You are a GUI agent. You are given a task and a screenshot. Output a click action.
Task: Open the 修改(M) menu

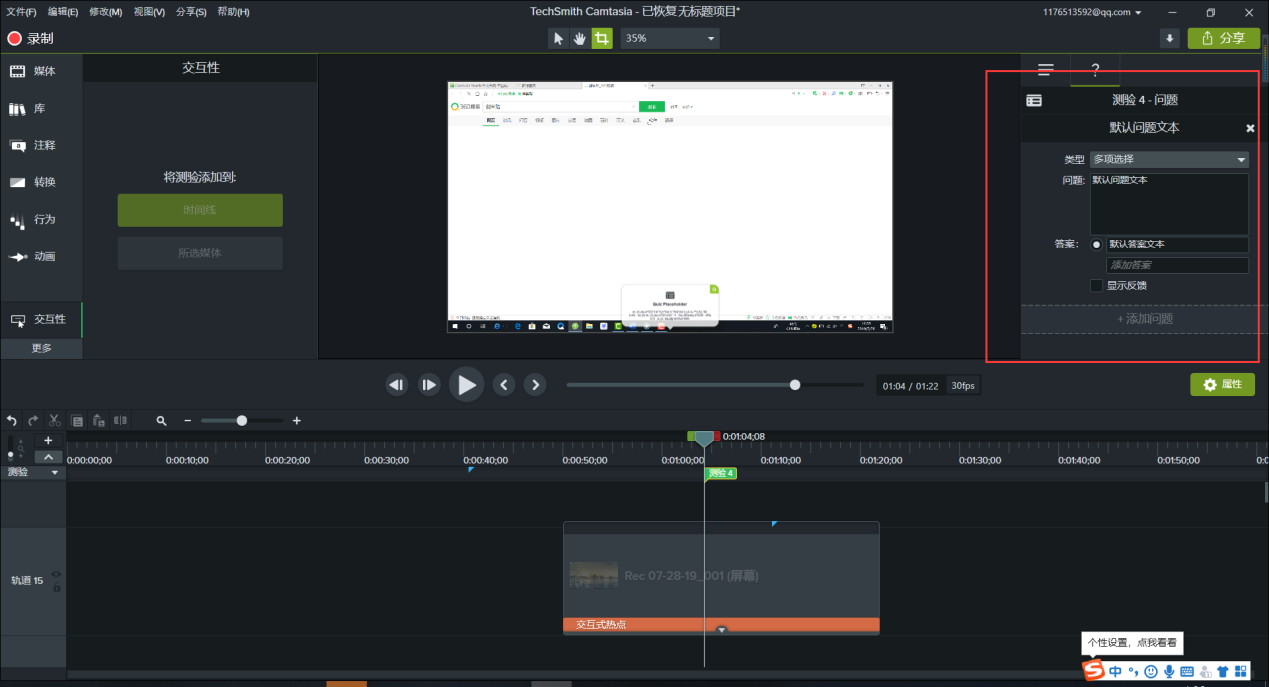105,12
